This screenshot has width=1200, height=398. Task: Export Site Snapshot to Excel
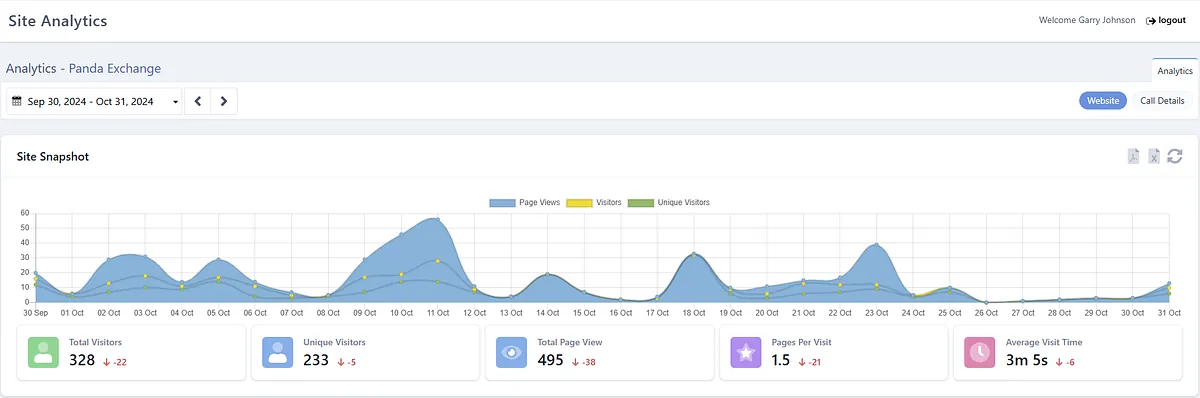click(1154, 156)
